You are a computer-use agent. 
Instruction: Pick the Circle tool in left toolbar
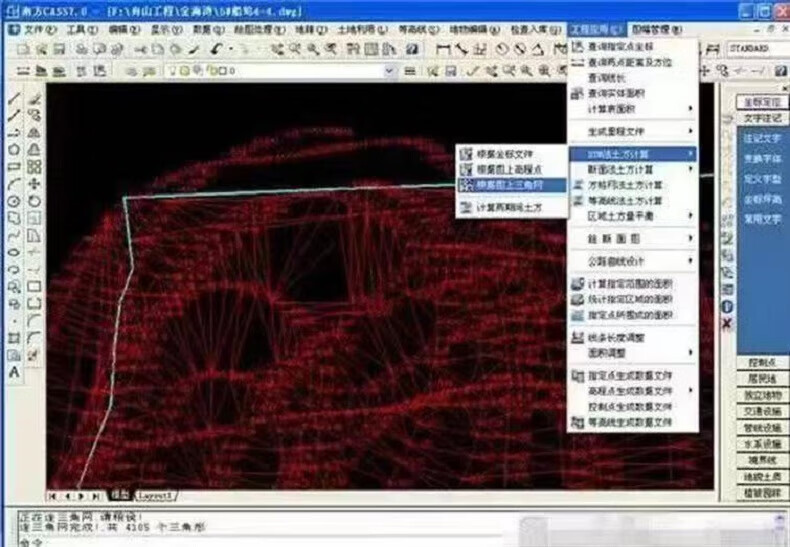14,201
